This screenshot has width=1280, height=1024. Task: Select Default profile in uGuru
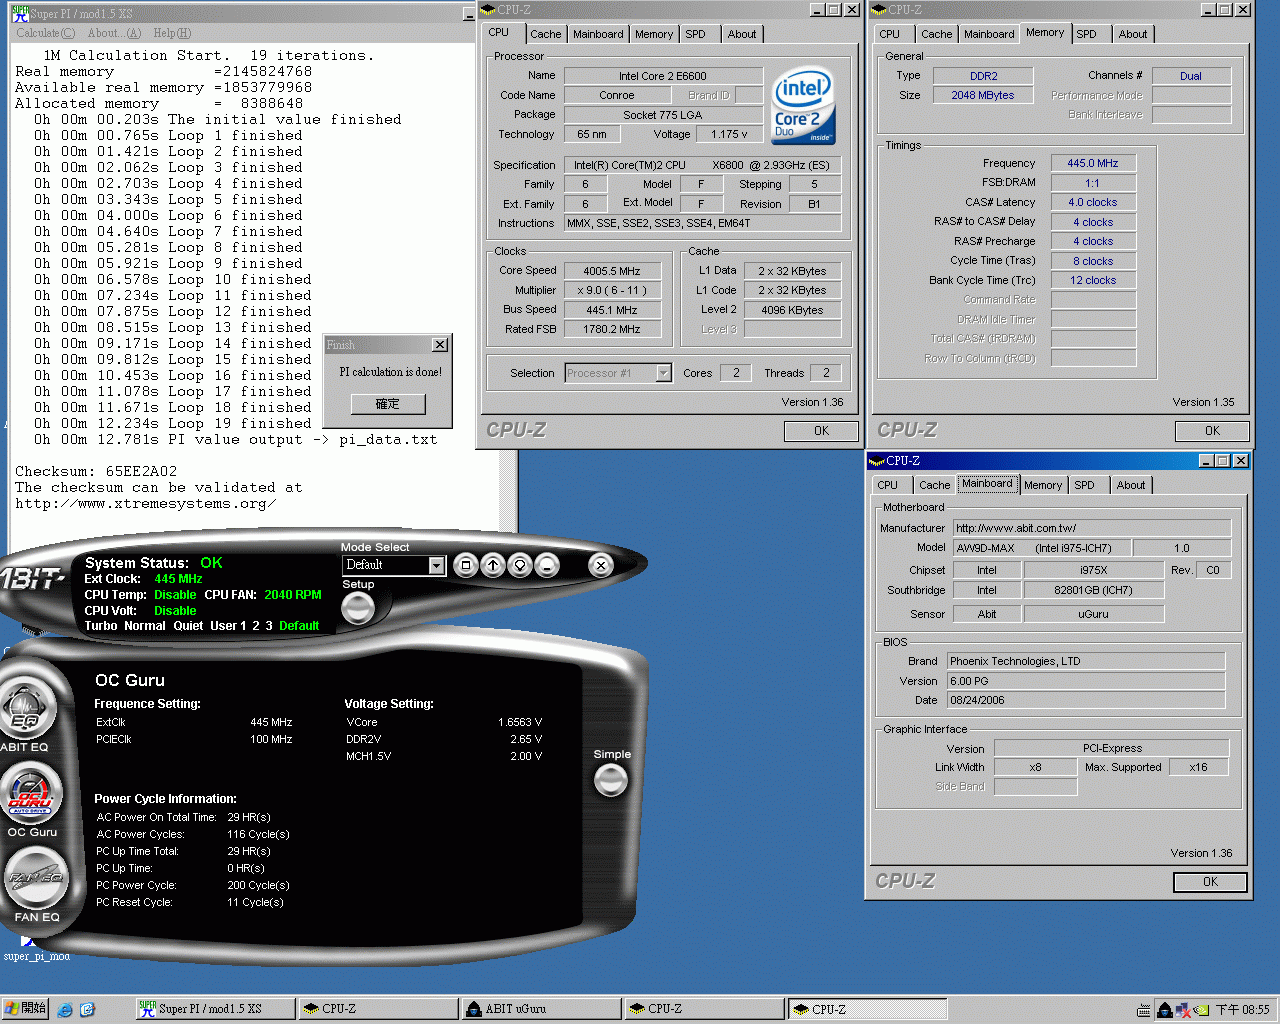[x=299, y=626]
